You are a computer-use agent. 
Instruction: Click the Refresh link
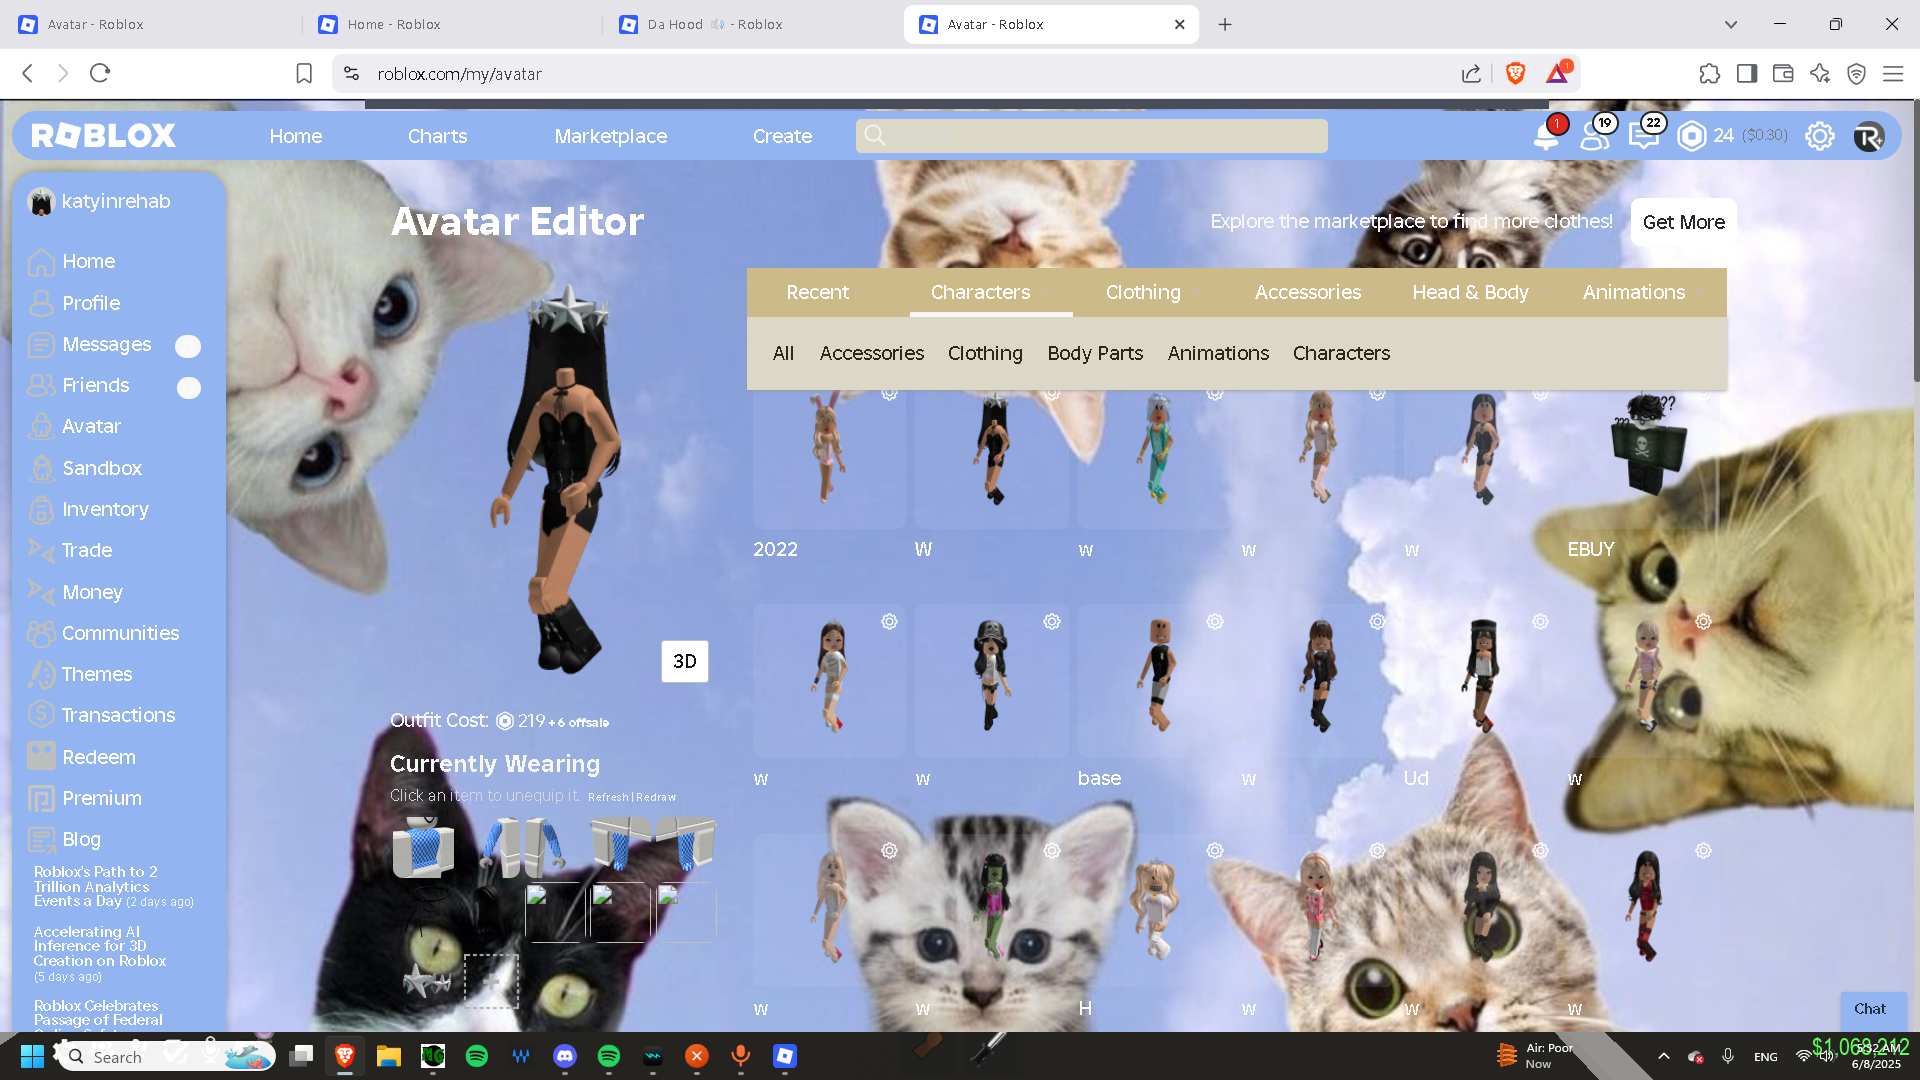(608, 797)
